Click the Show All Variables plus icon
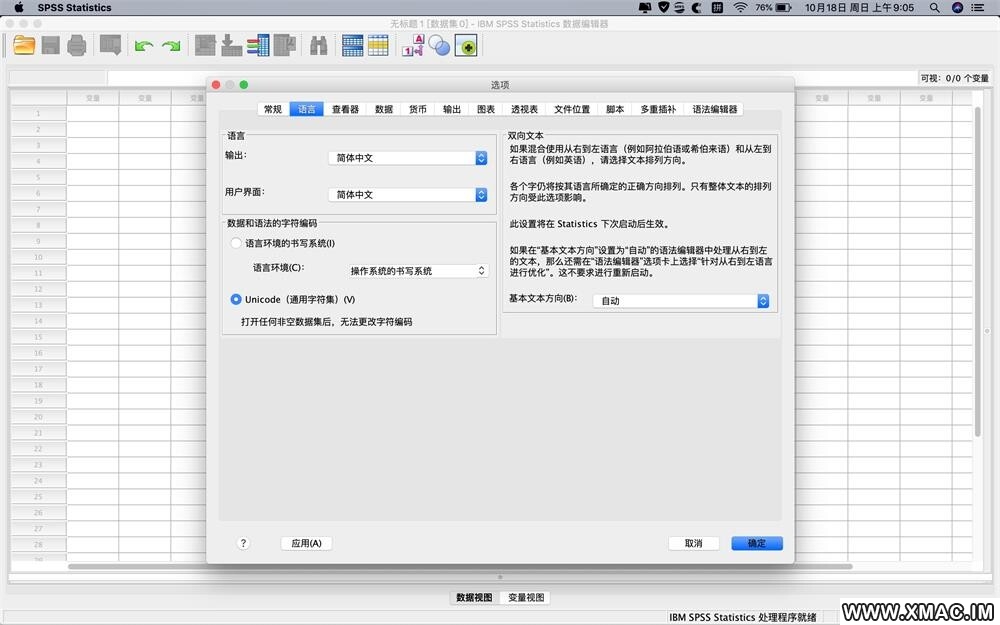The height and width of the screenshot is (625, 1000). click(466, 46)
